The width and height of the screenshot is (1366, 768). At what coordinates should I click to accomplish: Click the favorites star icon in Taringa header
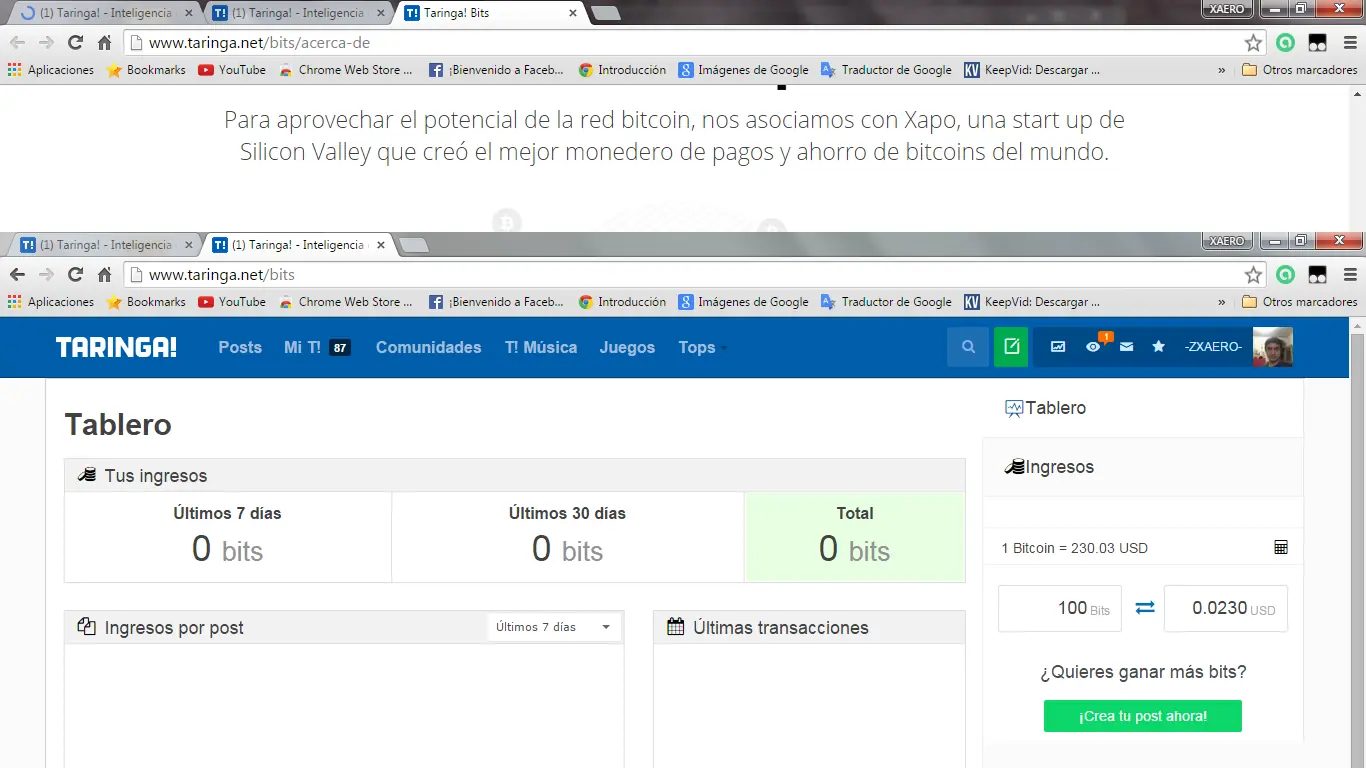tap(1158, 347)
